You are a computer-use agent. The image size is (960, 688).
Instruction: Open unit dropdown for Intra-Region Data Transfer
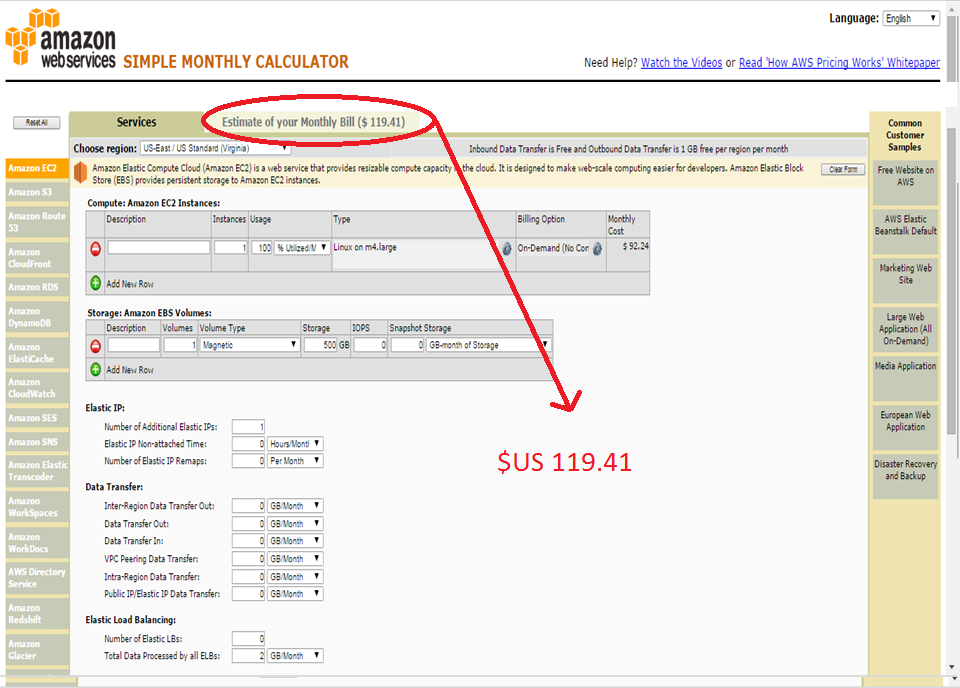[295, 577]
